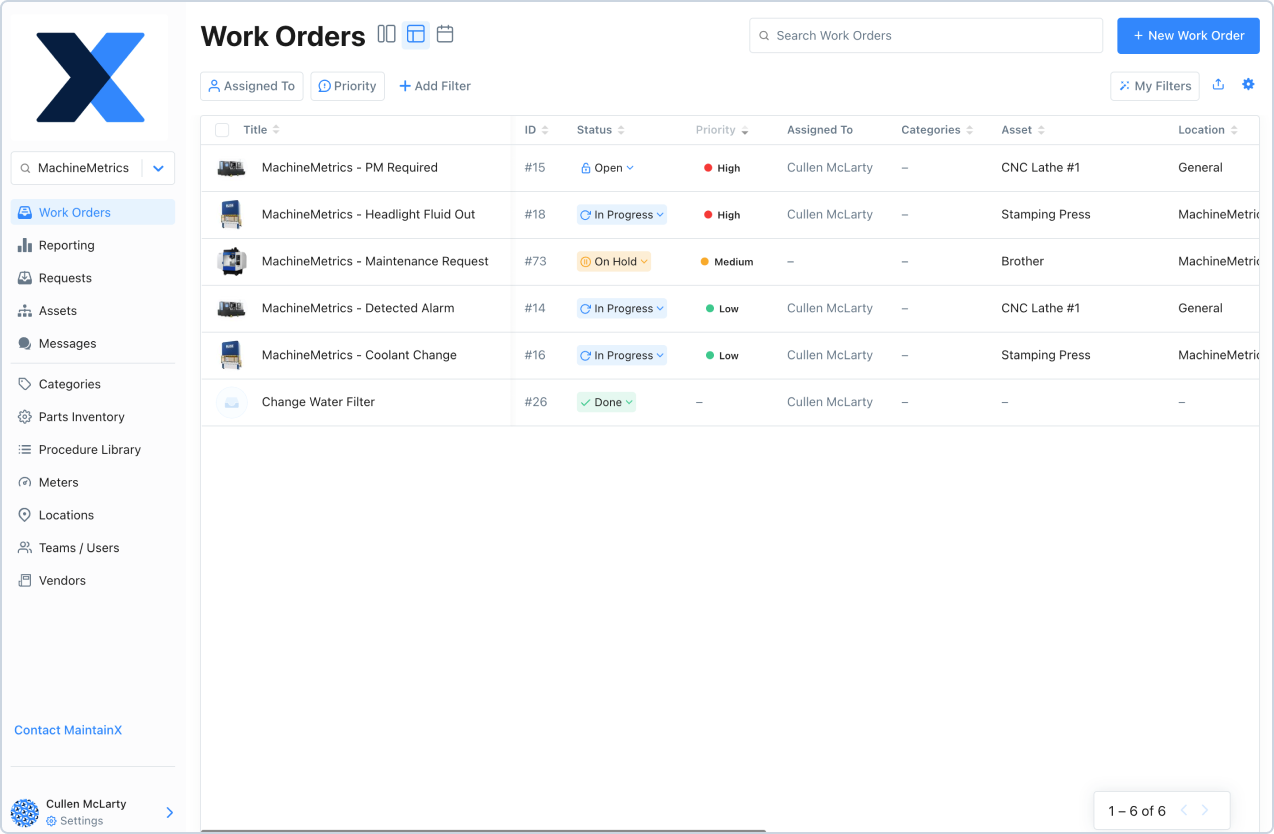Image resolution: width=1274 pixels, height=834 pixels.
Task: Click the Messages bubble icon in sidebar
Action: (x=25, y=343)
